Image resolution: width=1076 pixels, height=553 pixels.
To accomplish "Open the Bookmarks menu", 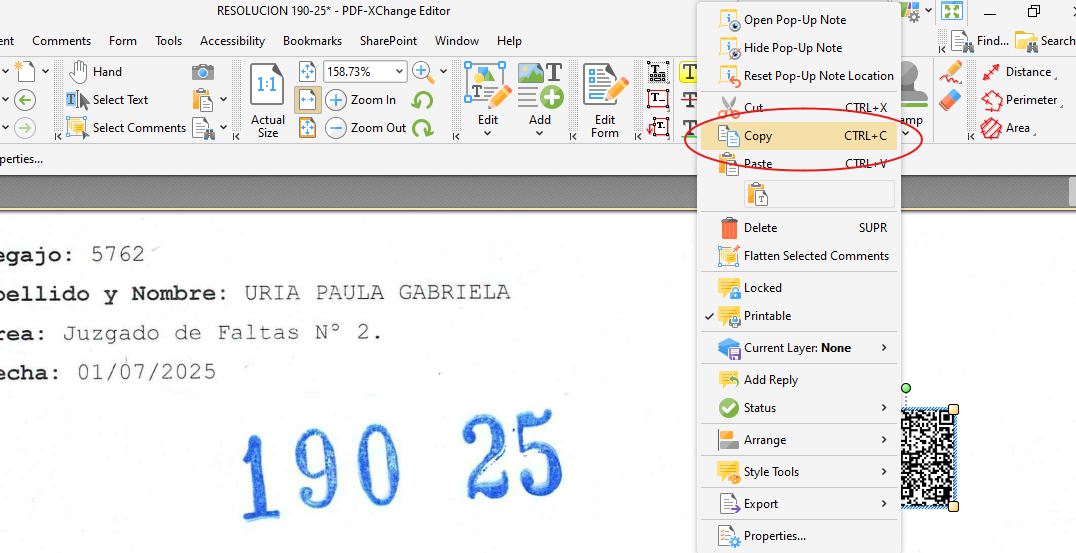I will pyautogui.click(x=312, y=41).
